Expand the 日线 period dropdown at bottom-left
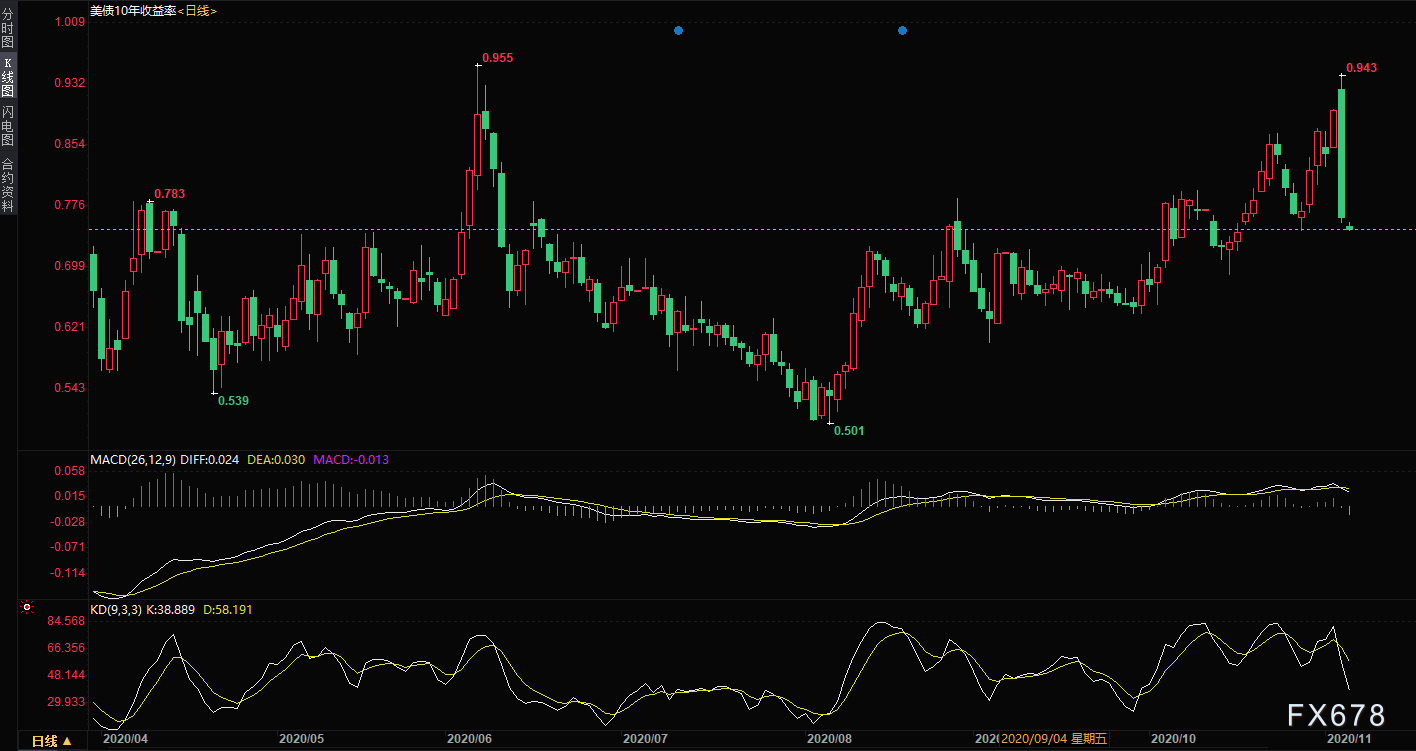The height and width of the screenshot is (751, 1416). [51, 741]
